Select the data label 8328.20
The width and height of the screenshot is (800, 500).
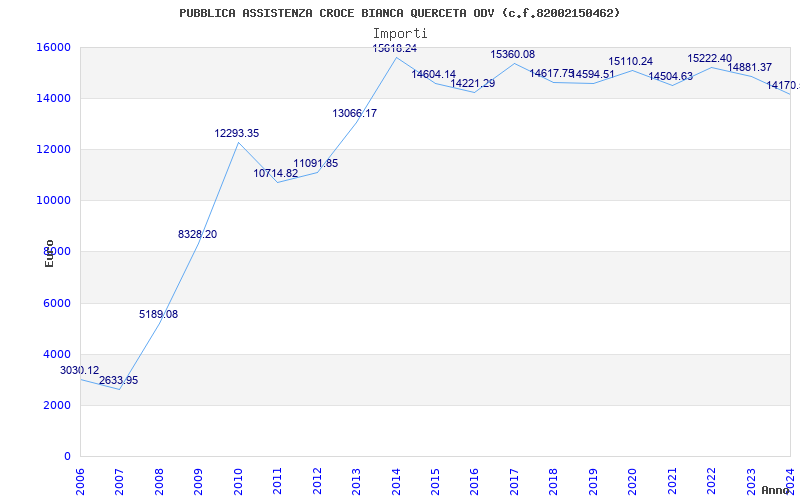click(x=197, y=235)
